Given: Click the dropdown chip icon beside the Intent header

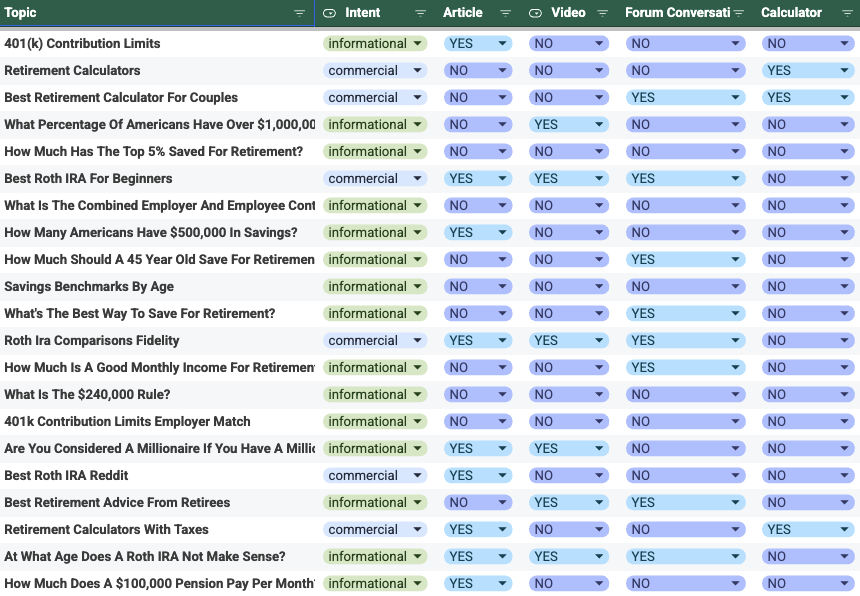Looking at the screenshot, I should (330, 13).
